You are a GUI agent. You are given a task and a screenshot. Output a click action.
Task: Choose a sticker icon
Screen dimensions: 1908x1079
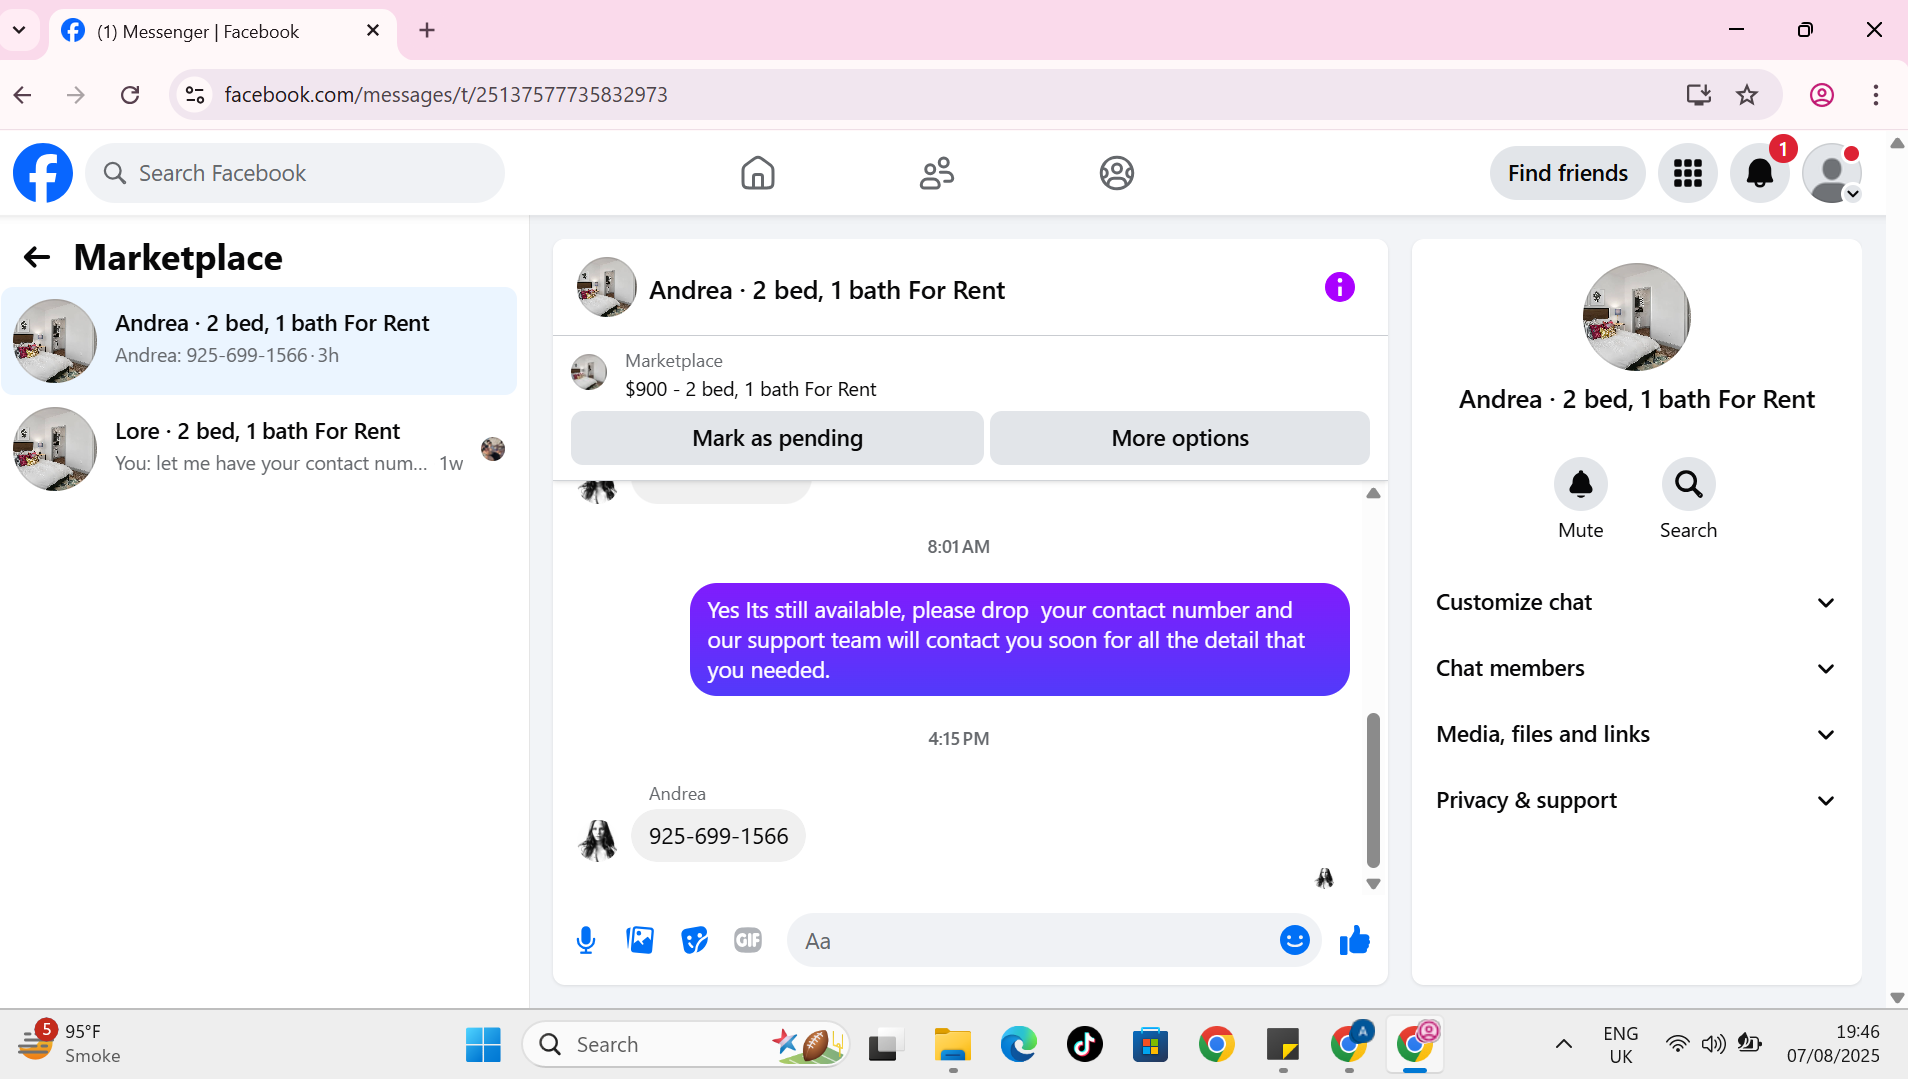(x=694, y=940)
